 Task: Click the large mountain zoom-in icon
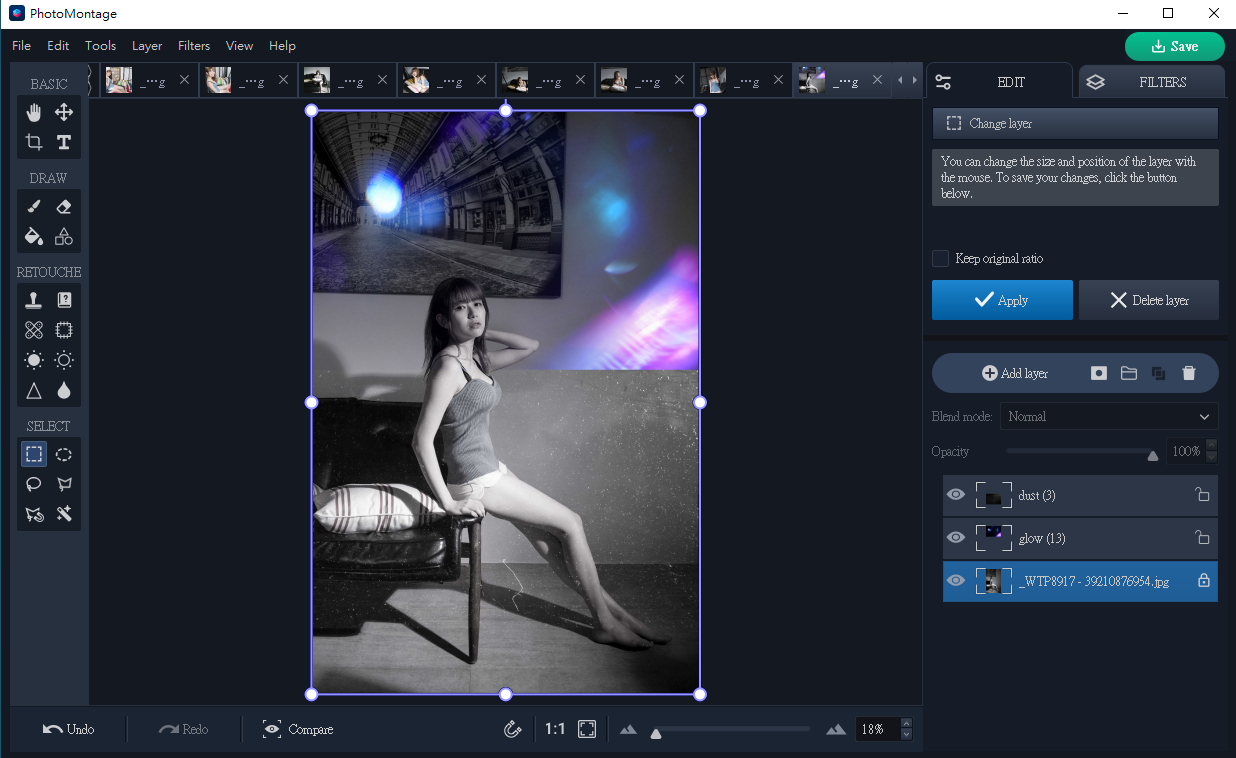coord(836,730)
